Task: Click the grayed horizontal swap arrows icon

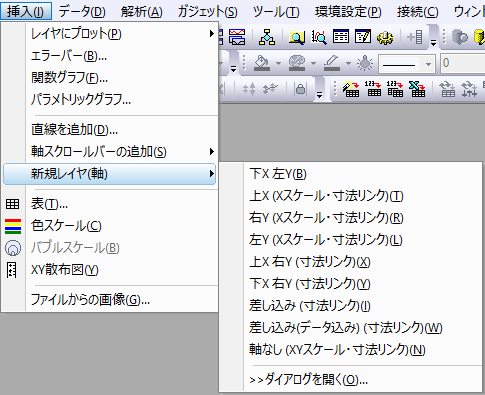Action: point(270,89)
